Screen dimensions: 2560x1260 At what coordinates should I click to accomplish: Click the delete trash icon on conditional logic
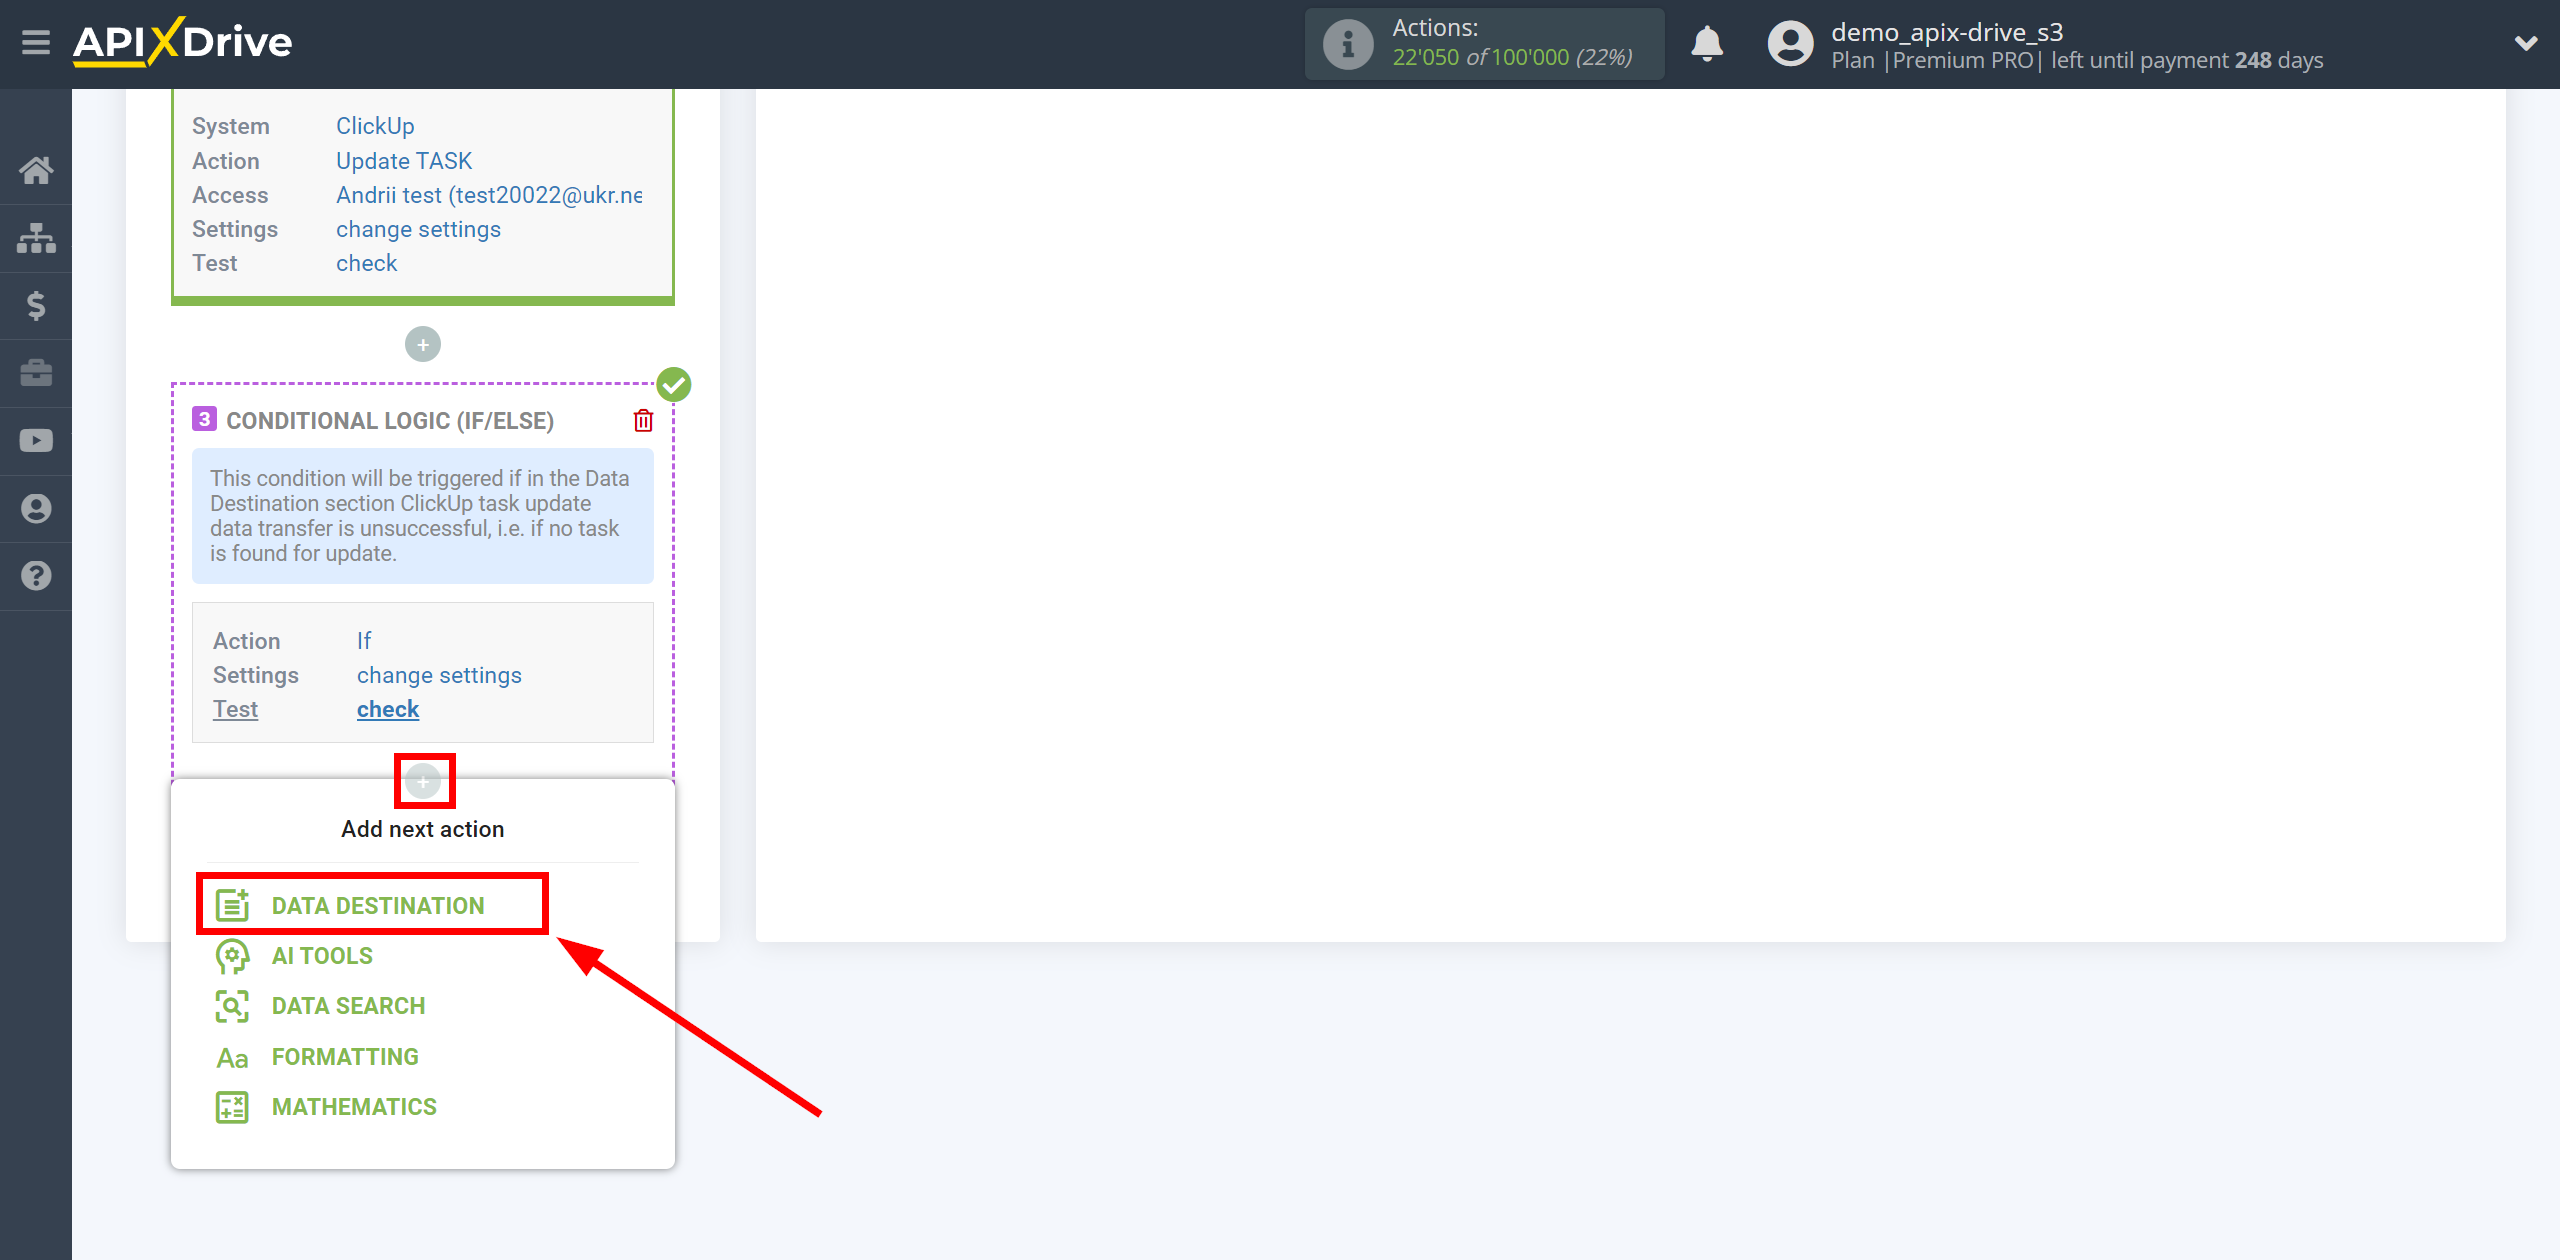coord(643,421)
